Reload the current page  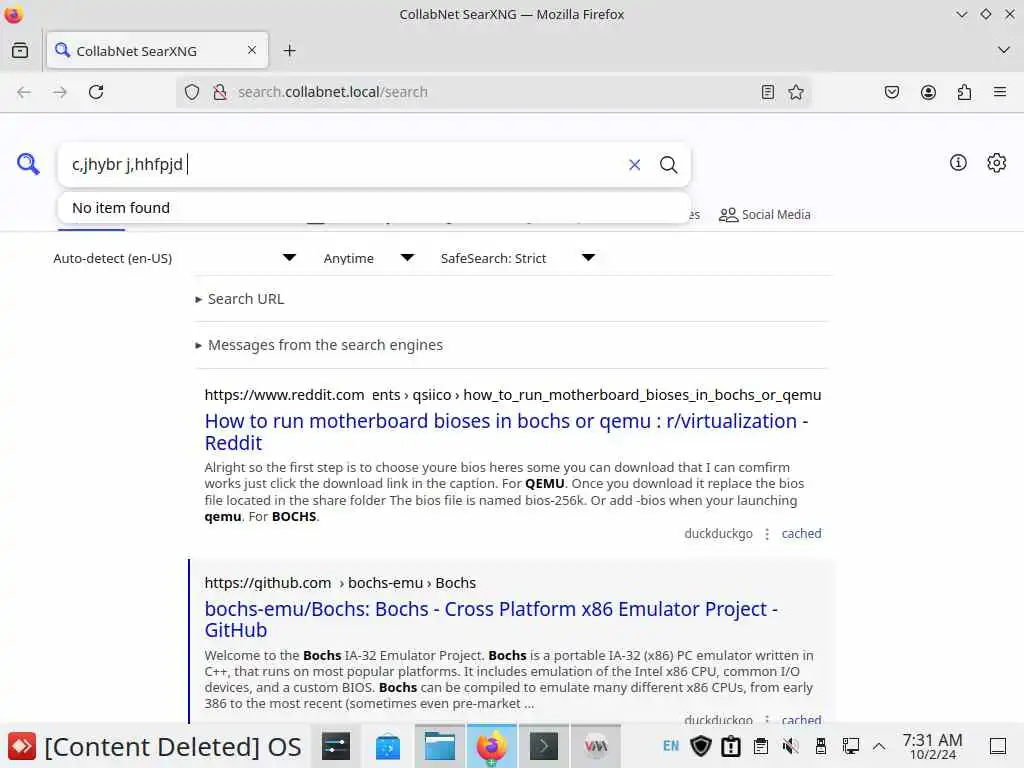click(x=96, y=92)
